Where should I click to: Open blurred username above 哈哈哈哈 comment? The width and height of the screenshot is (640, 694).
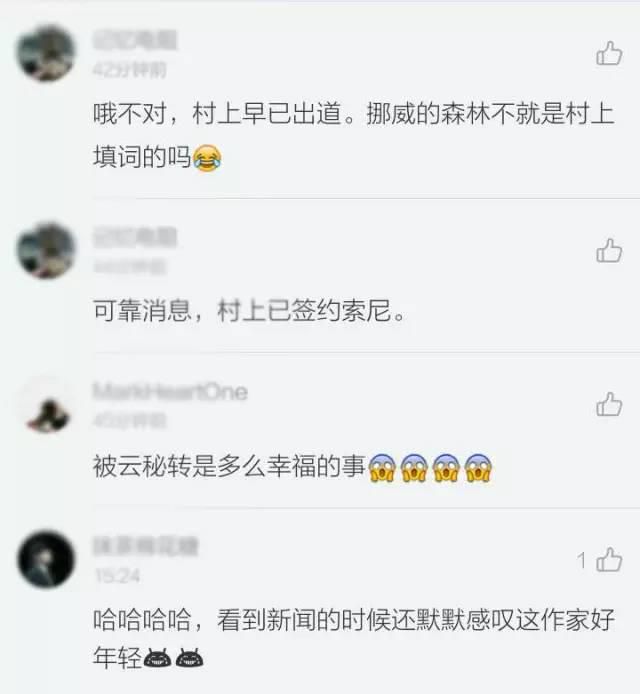point(145,546)
